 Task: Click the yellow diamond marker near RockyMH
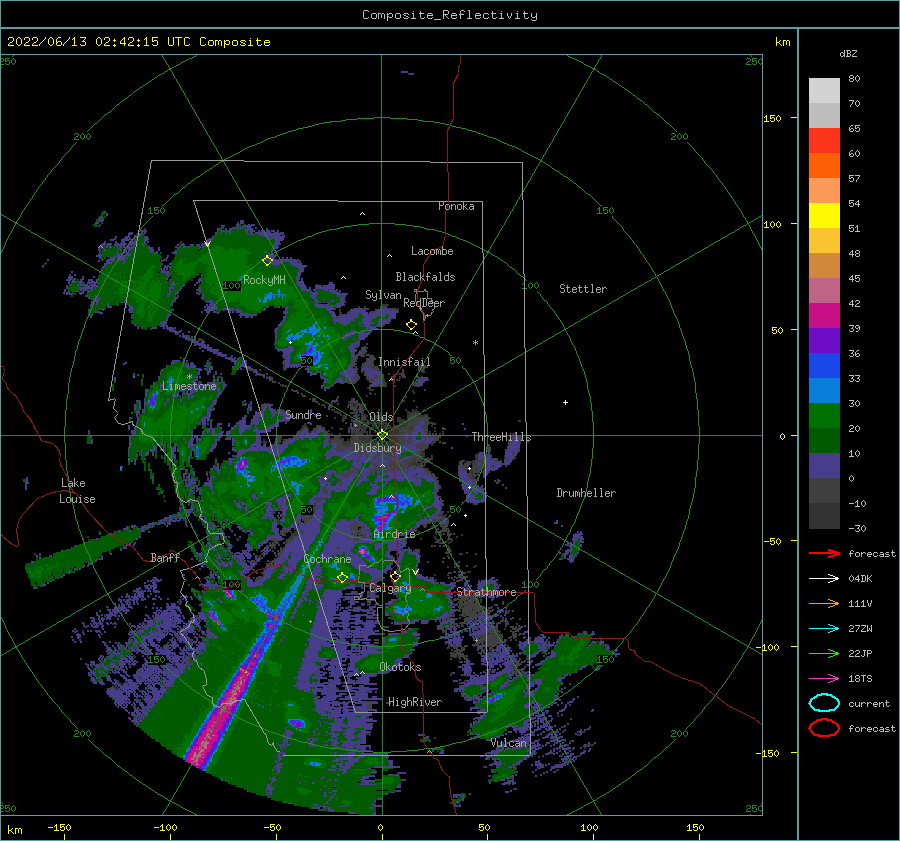[267, 261]
